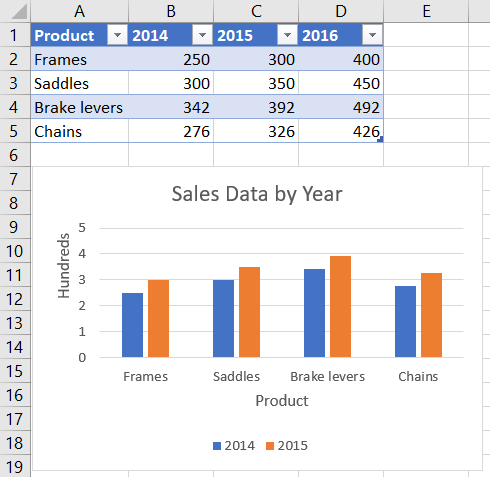Image resolution: width=490 pixels, height=477 pixels.
Task: Select the orange 2015 bar for Chains
Action: pos(431,315)
